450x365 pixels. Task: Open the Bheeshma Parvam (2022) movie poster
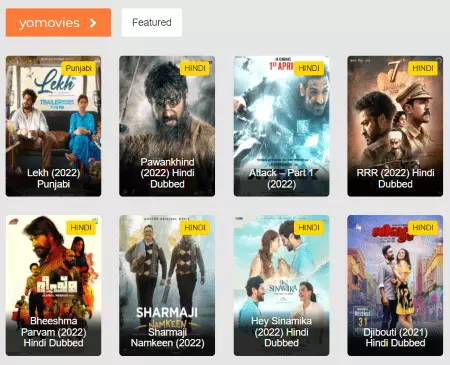pos(53,285)
